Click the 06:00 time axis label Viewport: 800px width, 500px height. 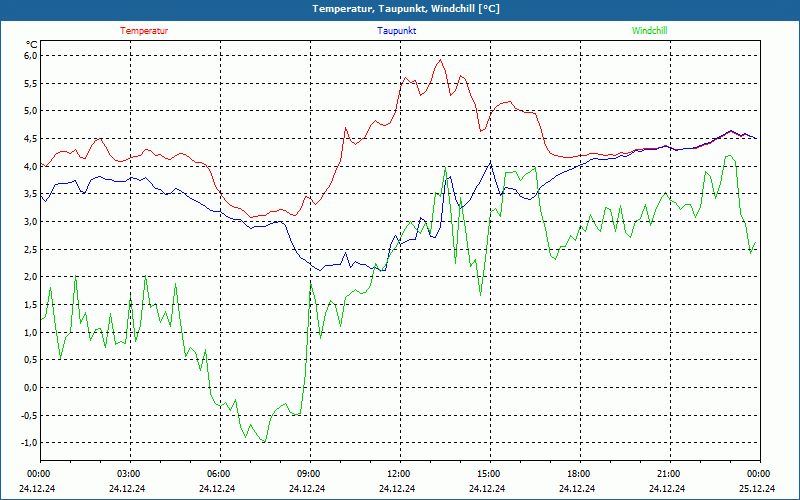218,474
